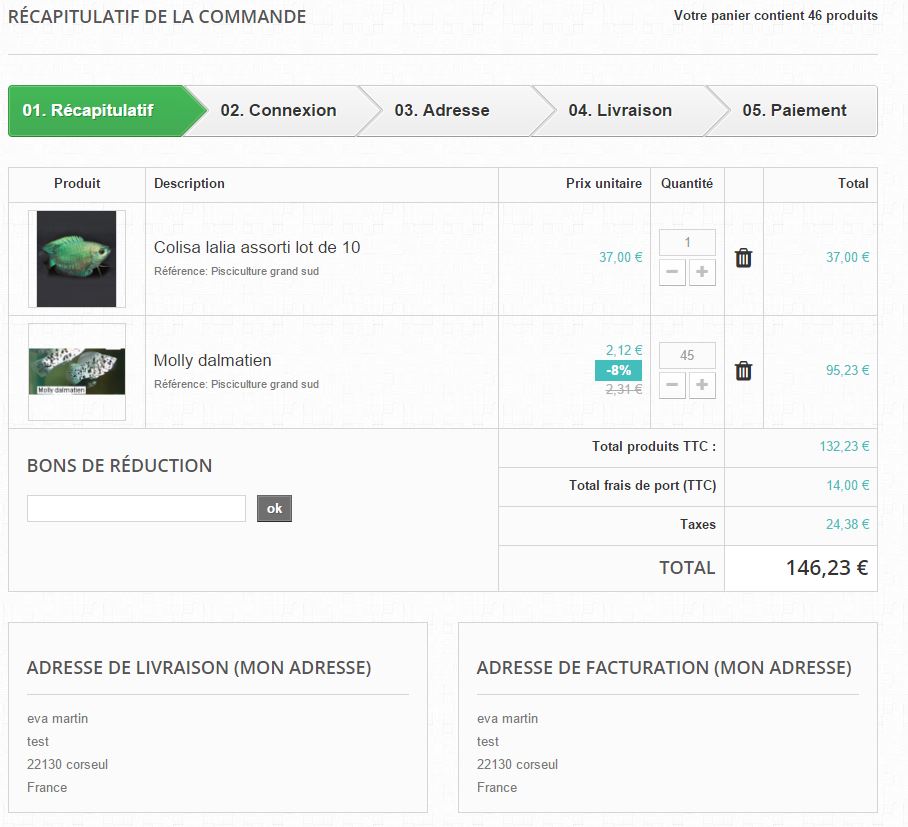Select the crossed-out price 2,31 €
The width and height of the screenshot is (908, 827).
tap(624, 390)
